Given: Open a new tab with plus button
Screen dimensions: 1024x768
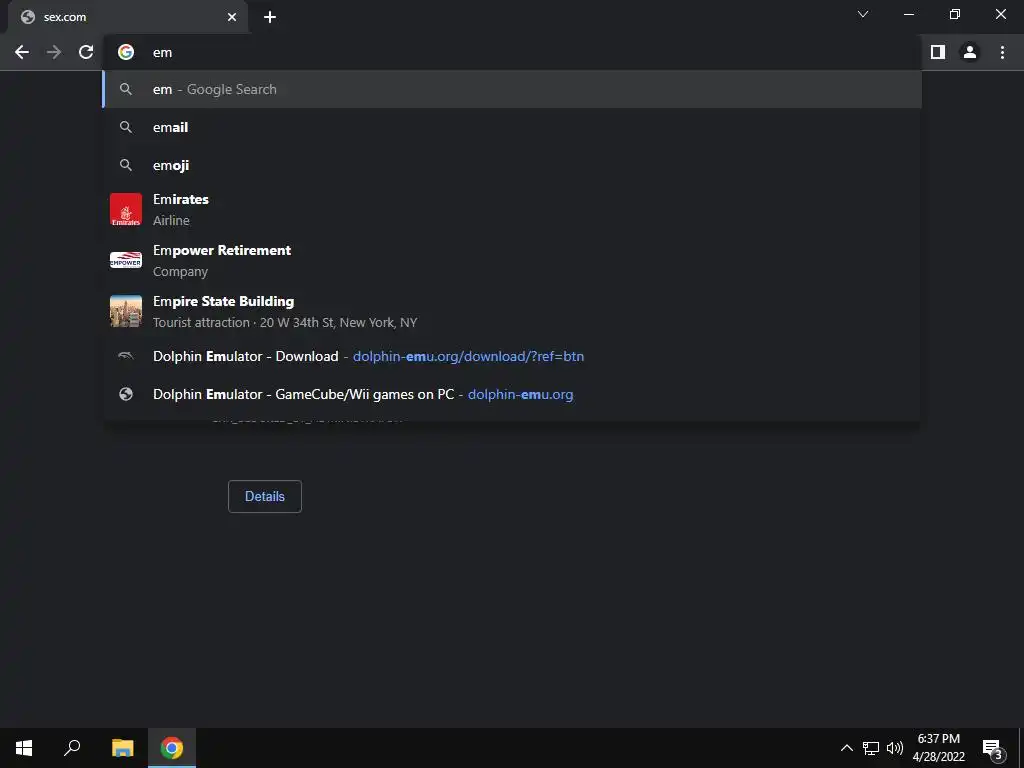Looking at the screenshot, I should pos(270,17).
